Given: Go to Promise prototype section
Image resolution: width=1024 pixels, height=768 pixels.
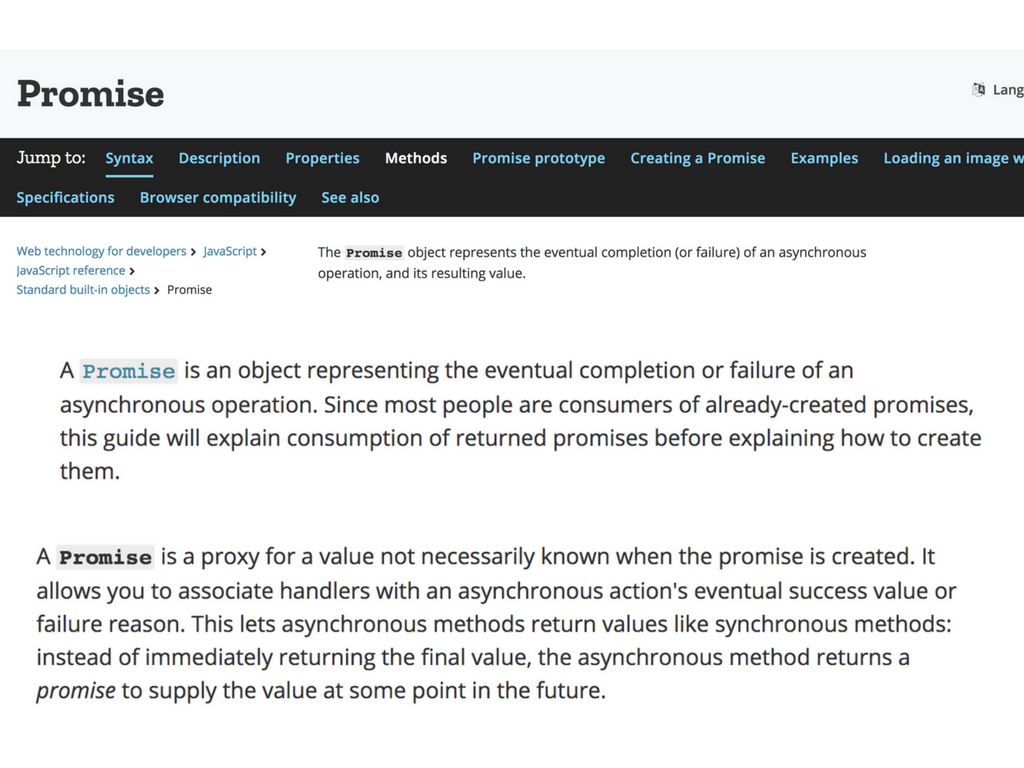Looking at the screenshot, I should pyautogui.click(x=539, y=158).
